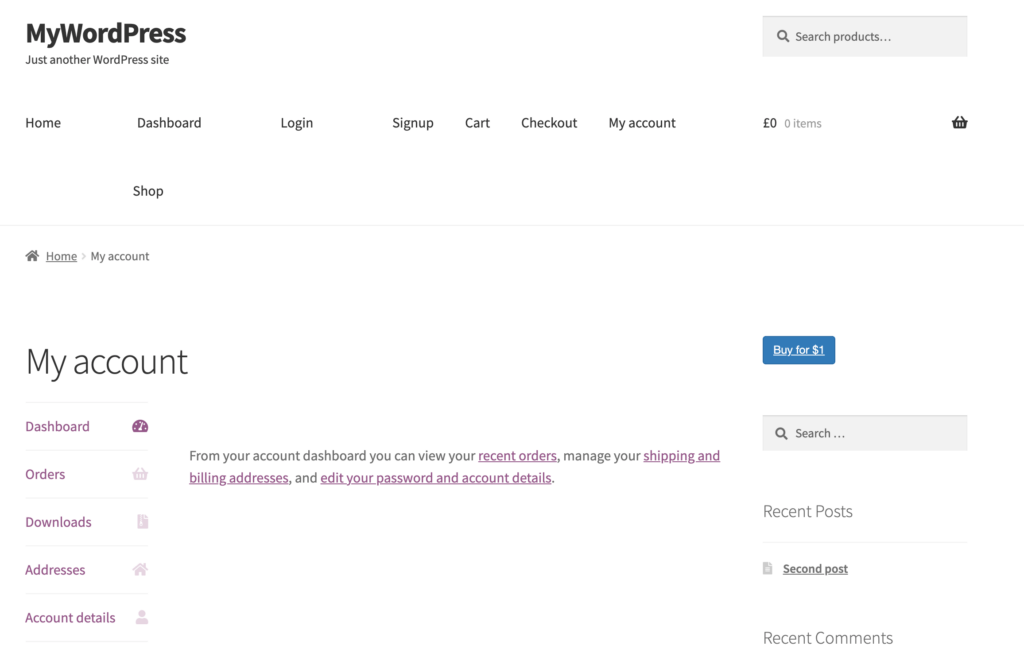Open the Cart page from the menu

point(477,123)
